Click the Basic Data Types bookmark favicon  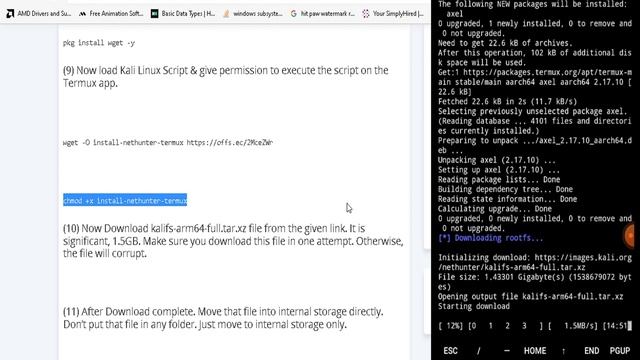(154, 13)
